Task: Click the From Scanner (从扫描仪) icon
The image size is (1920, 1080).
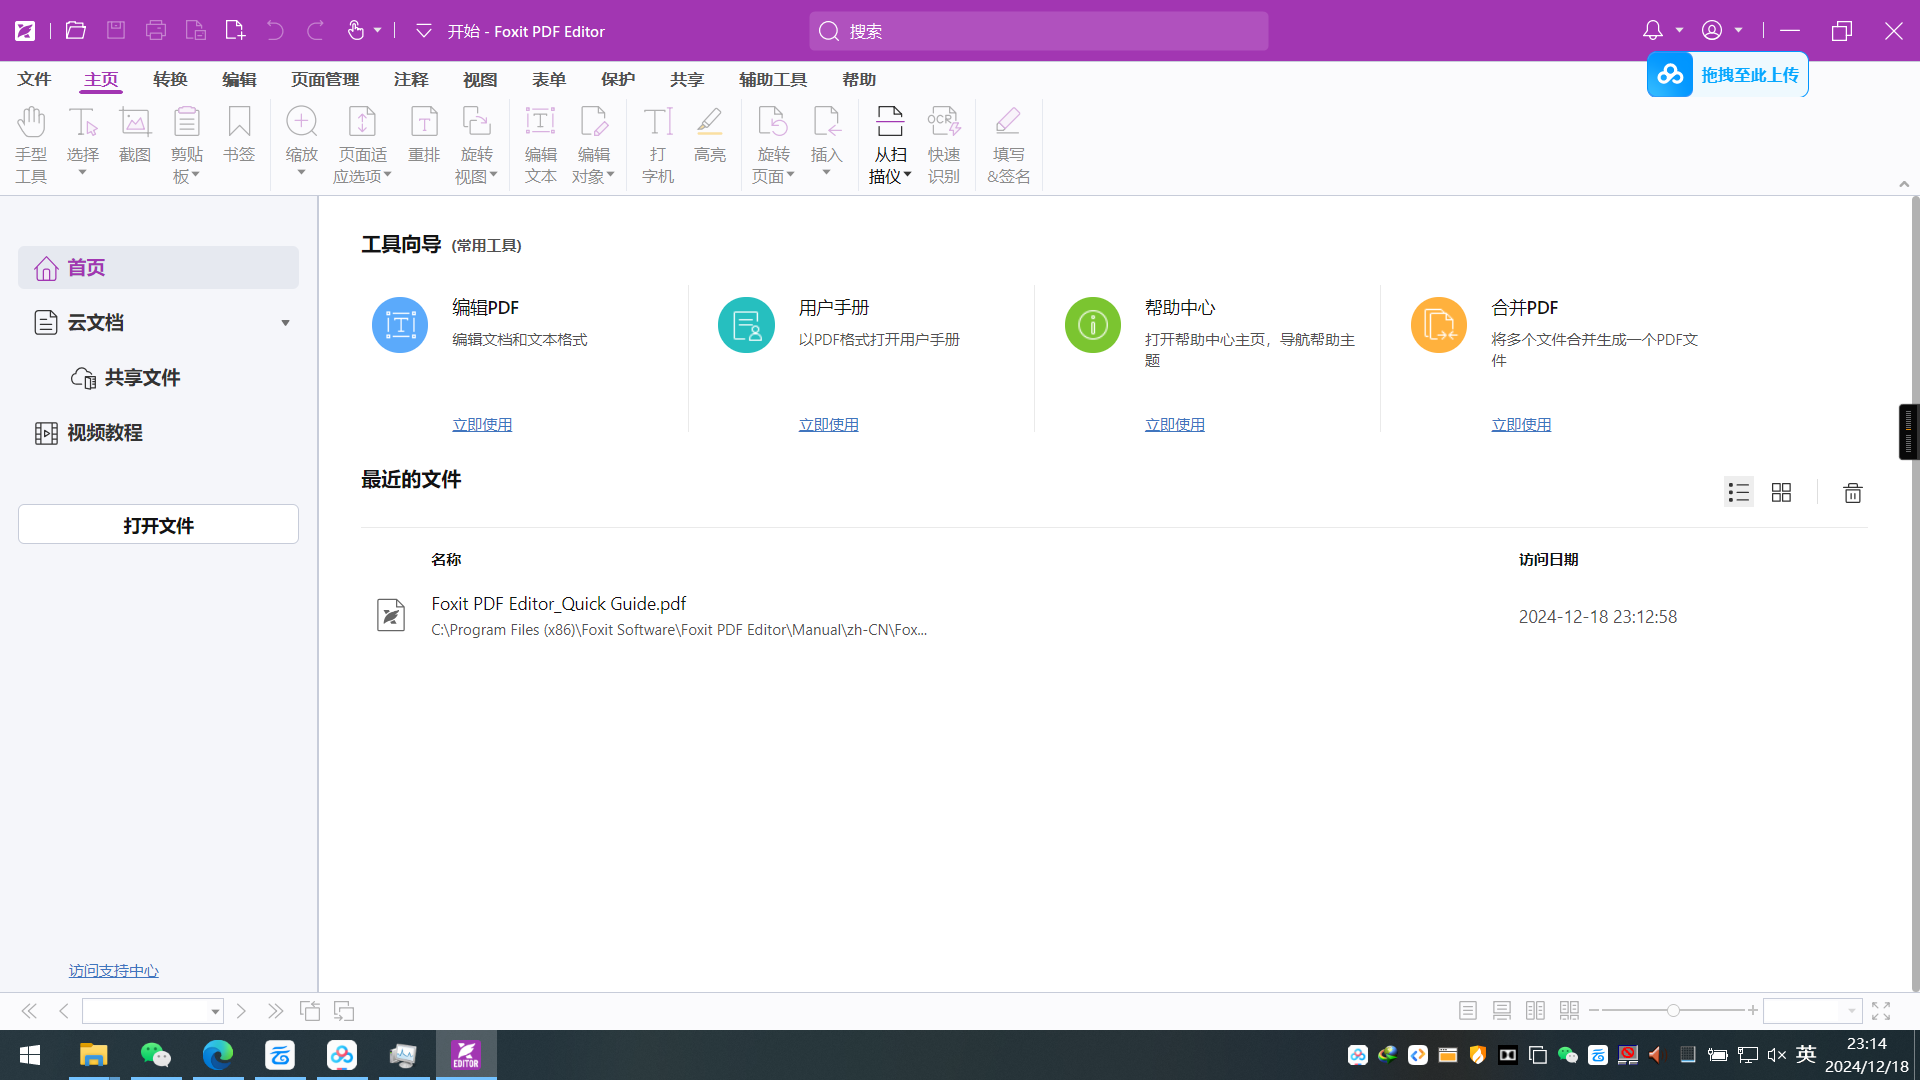Action: tap(889, 122)
